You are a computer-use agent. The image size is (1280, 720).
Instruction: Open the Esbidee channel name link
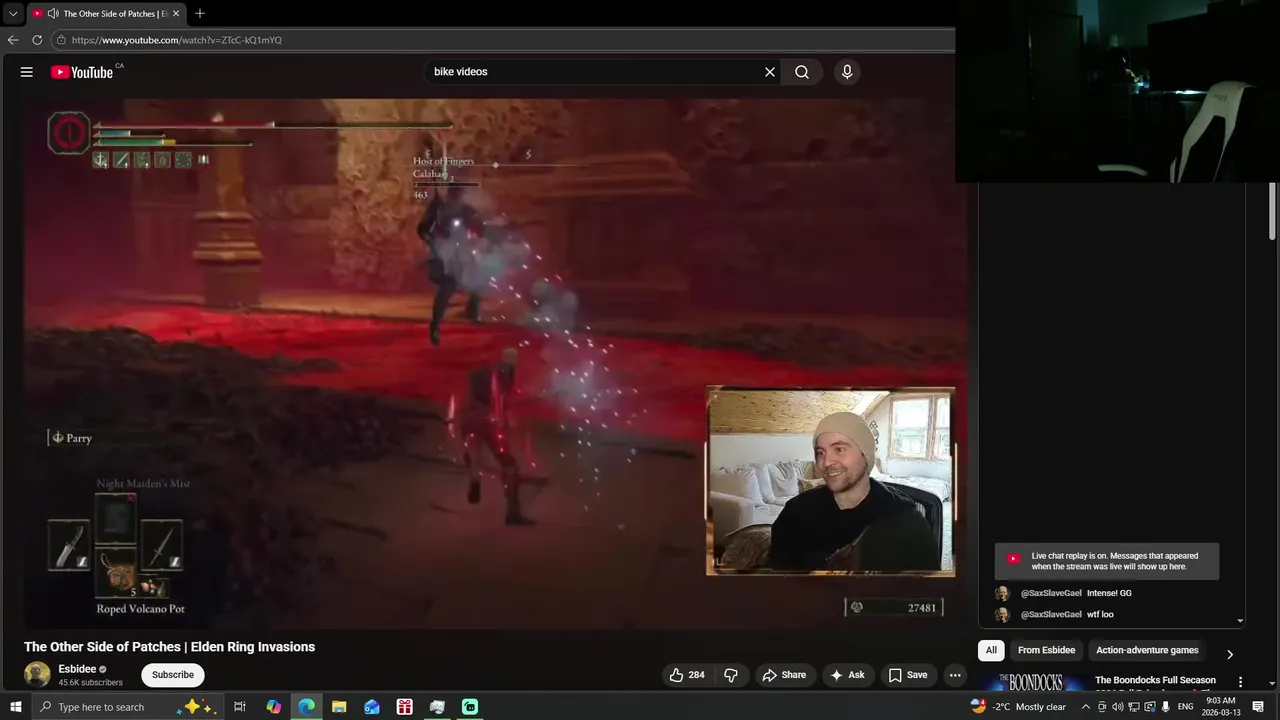tap(77, 669)
